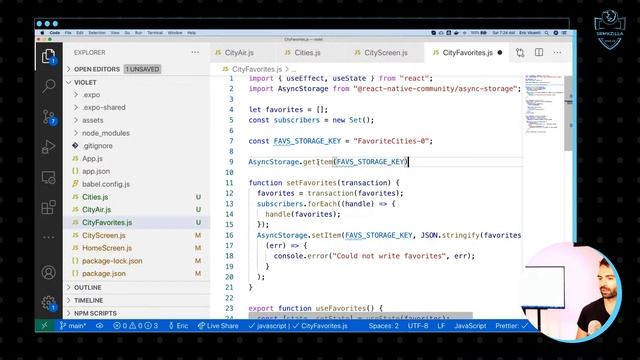This screenshot has width=640, height=360.
Task: Open the Code menu in macOS menu bar
Action: point(55,33)
